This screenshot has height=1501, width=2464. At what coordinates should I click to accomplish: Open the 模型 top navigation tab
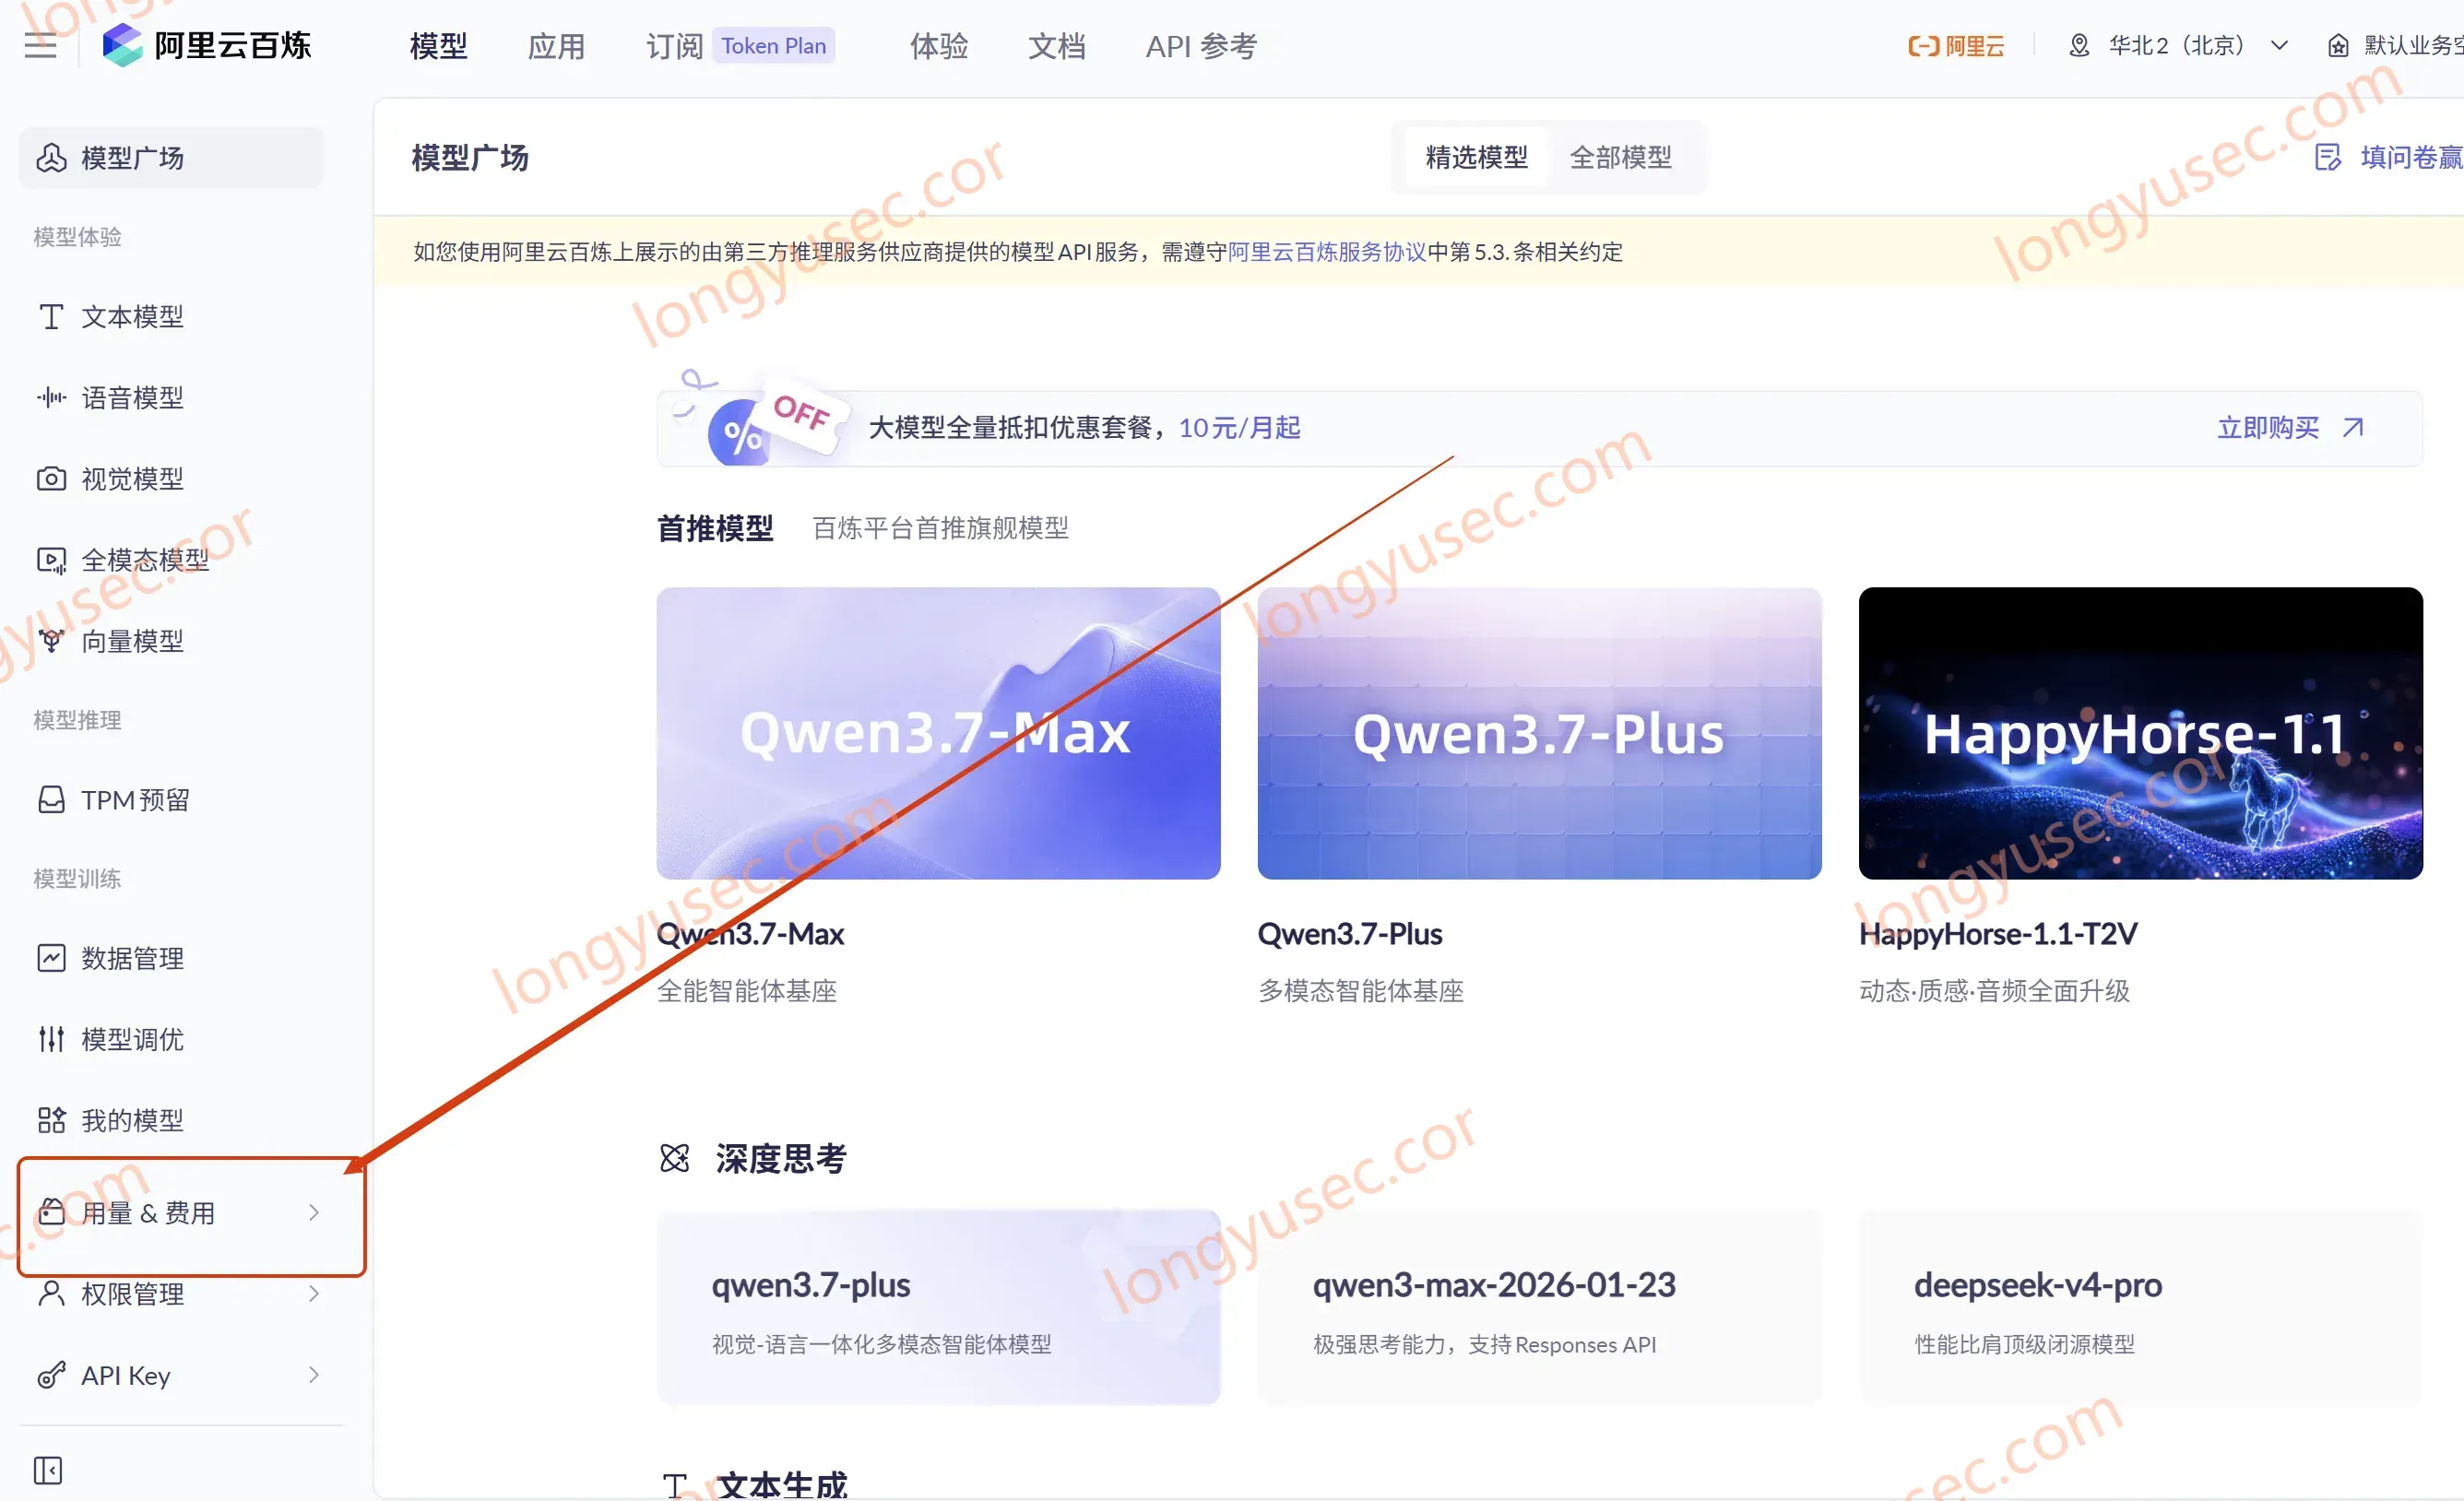[x=439, y=46]
